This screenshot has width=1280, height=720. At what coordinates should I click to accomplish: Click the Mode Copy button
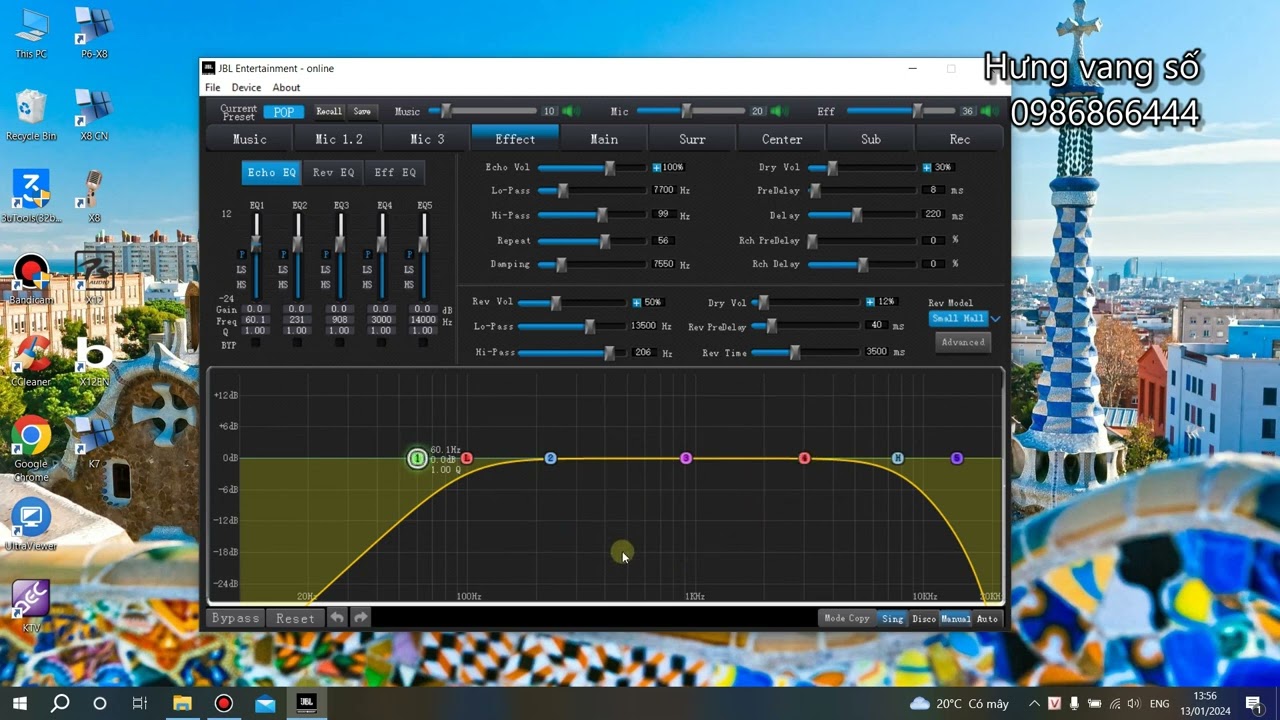tap(847, 619)
